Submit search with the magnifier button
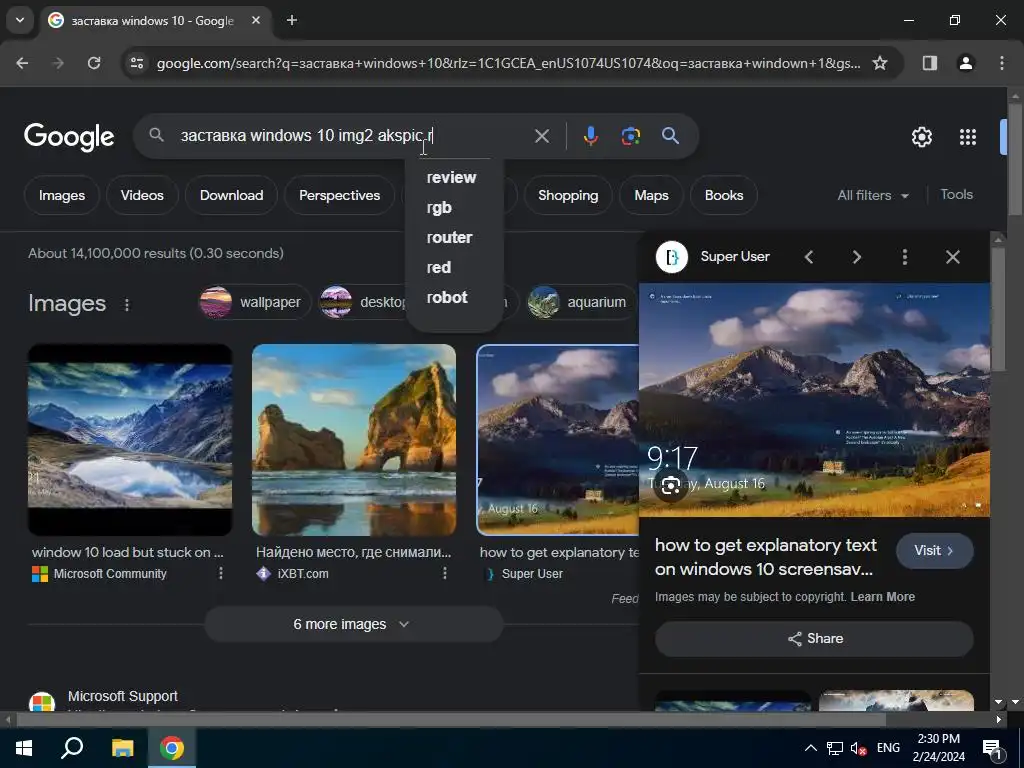This screenshot has width=1024, height=768. [670, 136]
